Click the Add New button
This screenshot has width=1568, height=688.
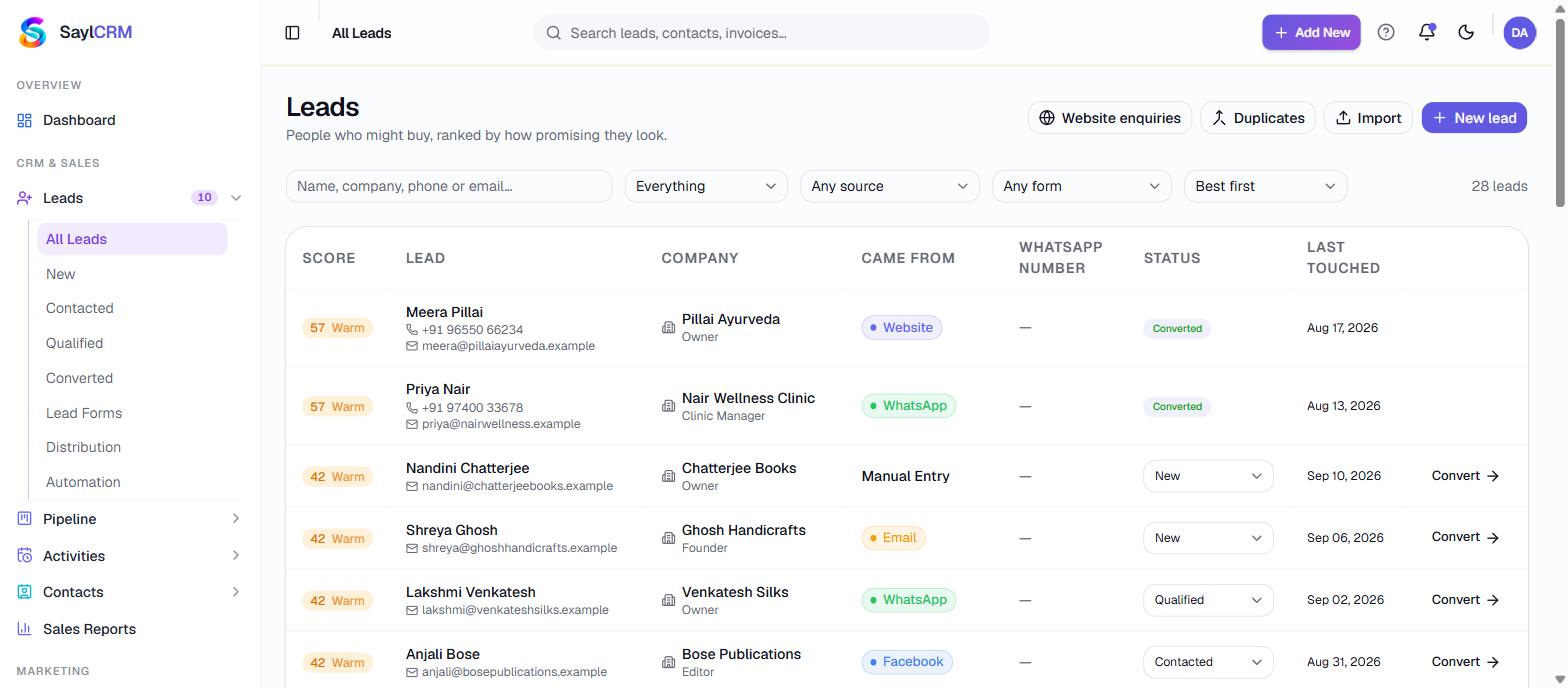pos(1311,32)
